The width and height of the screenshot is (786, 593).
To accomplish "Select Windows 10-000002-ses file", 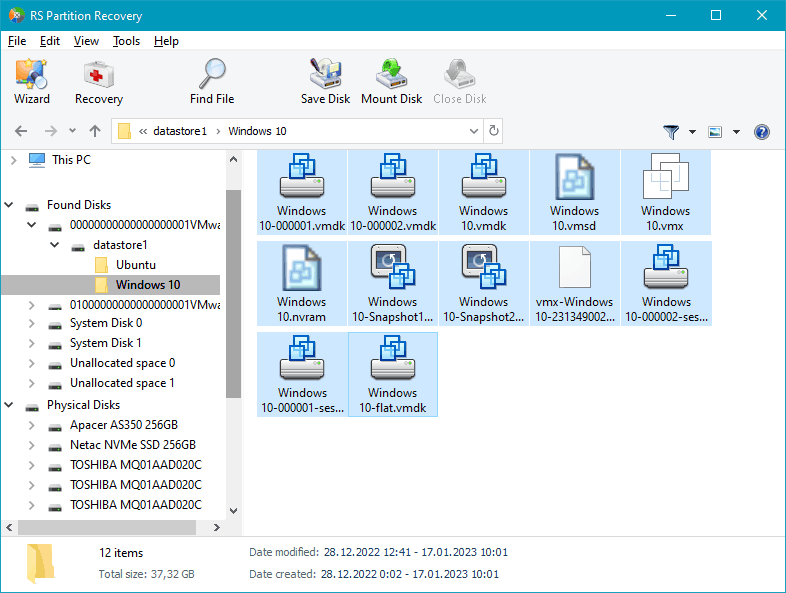I will pyautogui.click(x=666, y=284).
